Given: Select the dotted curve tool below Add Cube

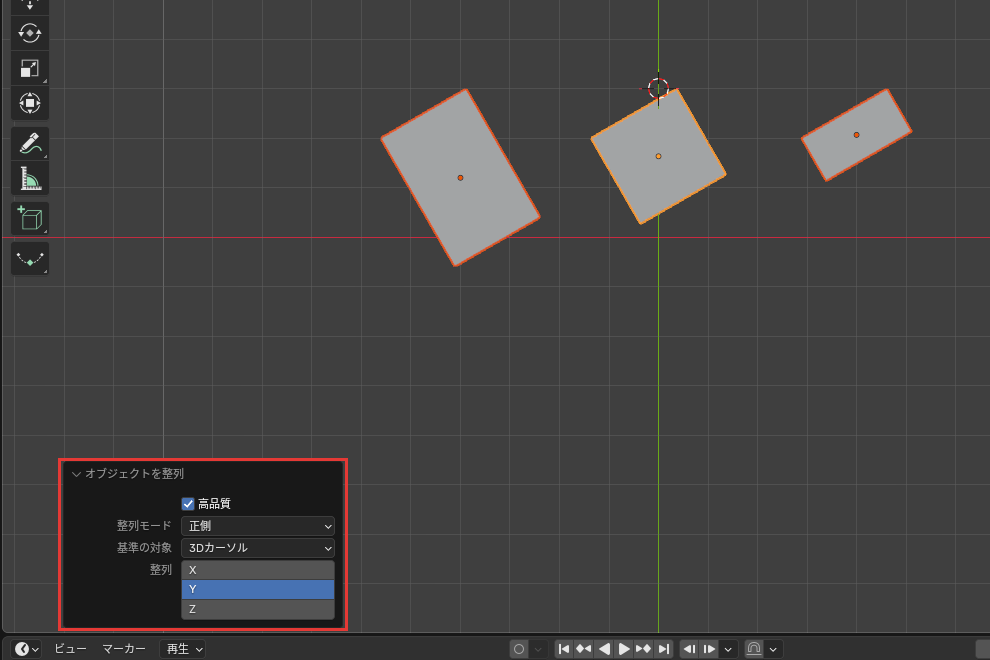Looking at the screenshot, I should click(x=30, y=258).
